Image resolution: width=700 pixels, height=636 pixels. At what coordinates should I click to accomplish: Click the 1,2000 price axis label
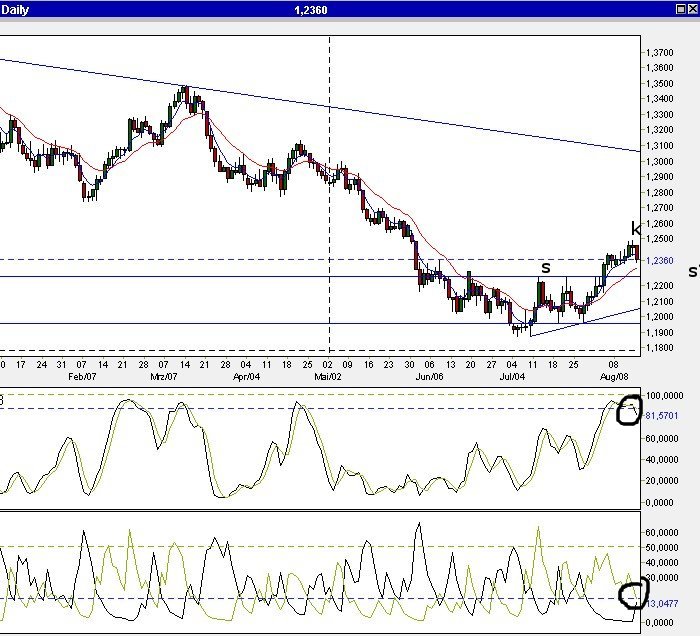(659, 316)
